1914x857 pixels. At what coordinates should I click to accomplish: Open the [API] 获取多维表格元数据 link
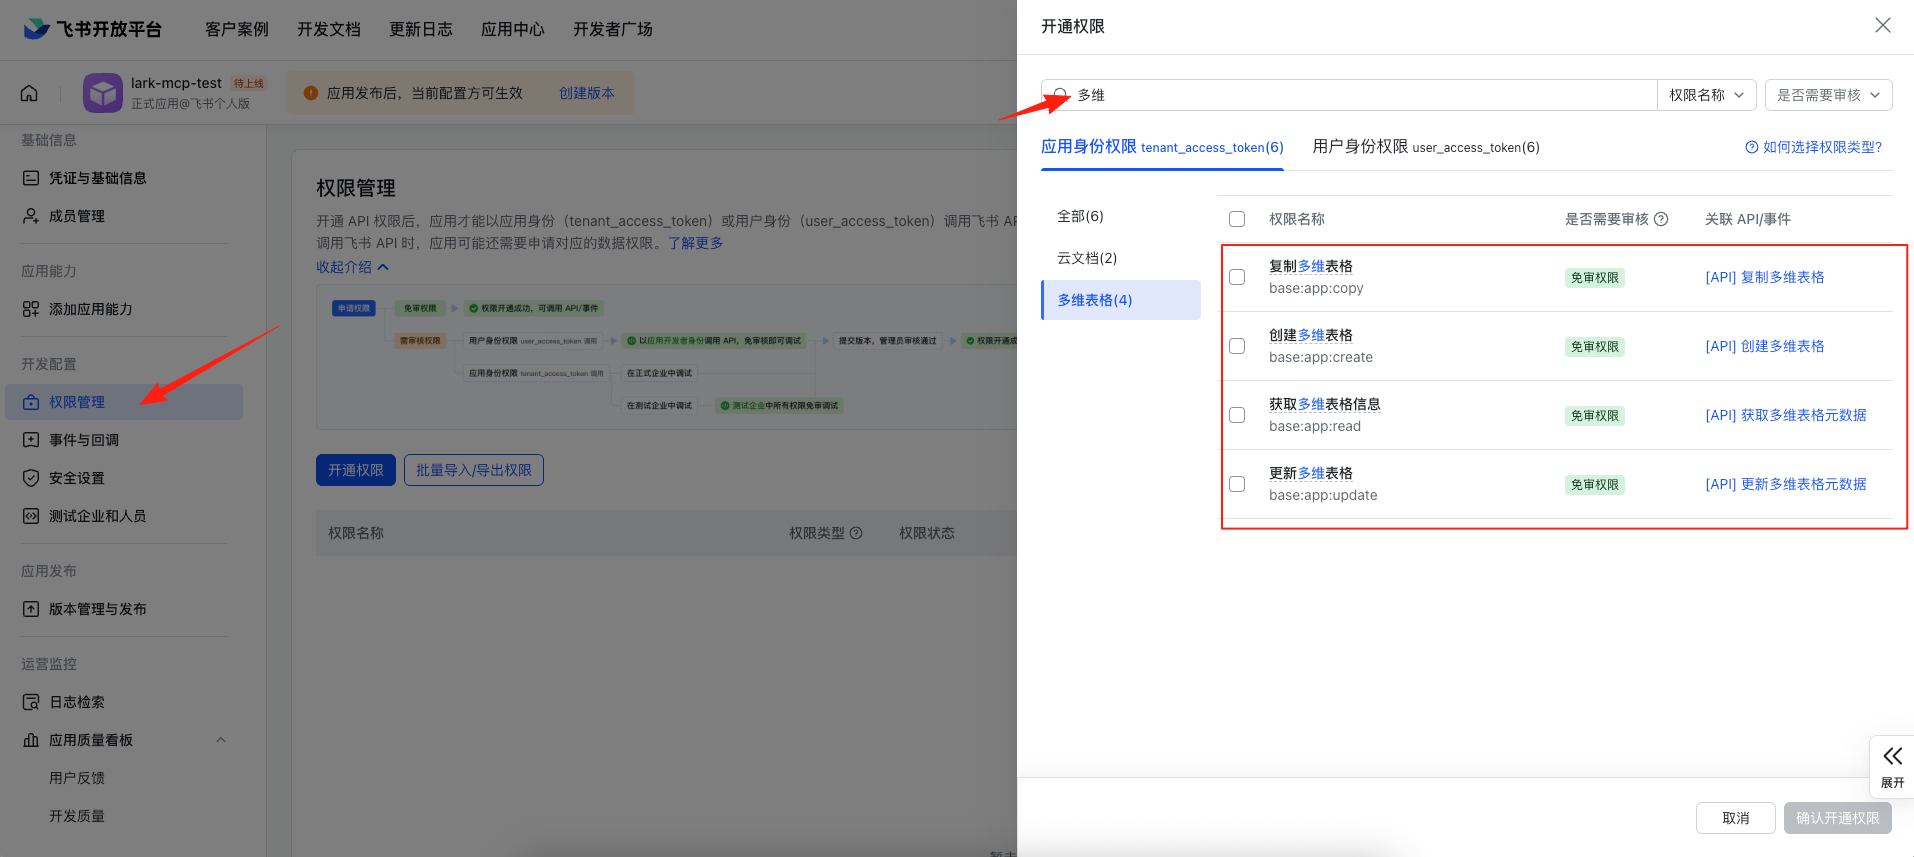(x=1786, y=415)
